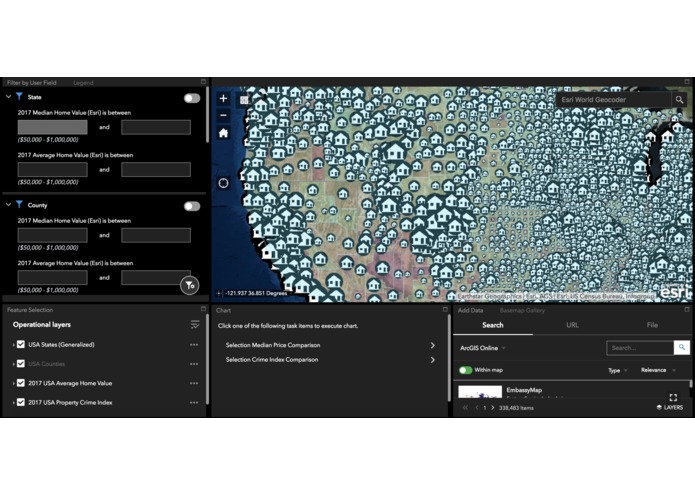The height and width of the screenshot is (494, 695).
Task: Uncheck 2017 USA Average Home Value layer
Action: coord(21,383)
